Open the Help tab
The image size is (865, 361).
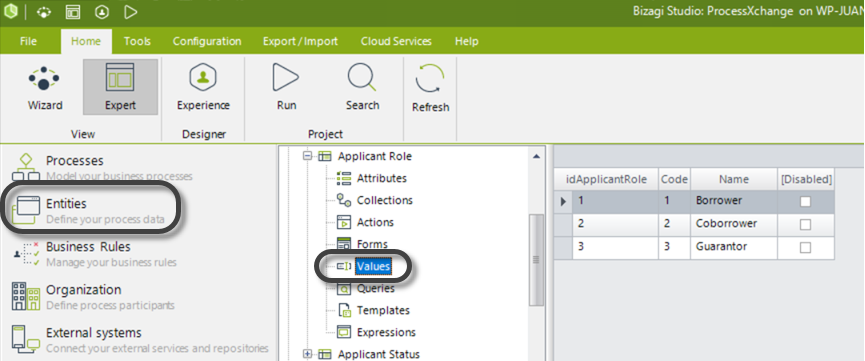467,41
